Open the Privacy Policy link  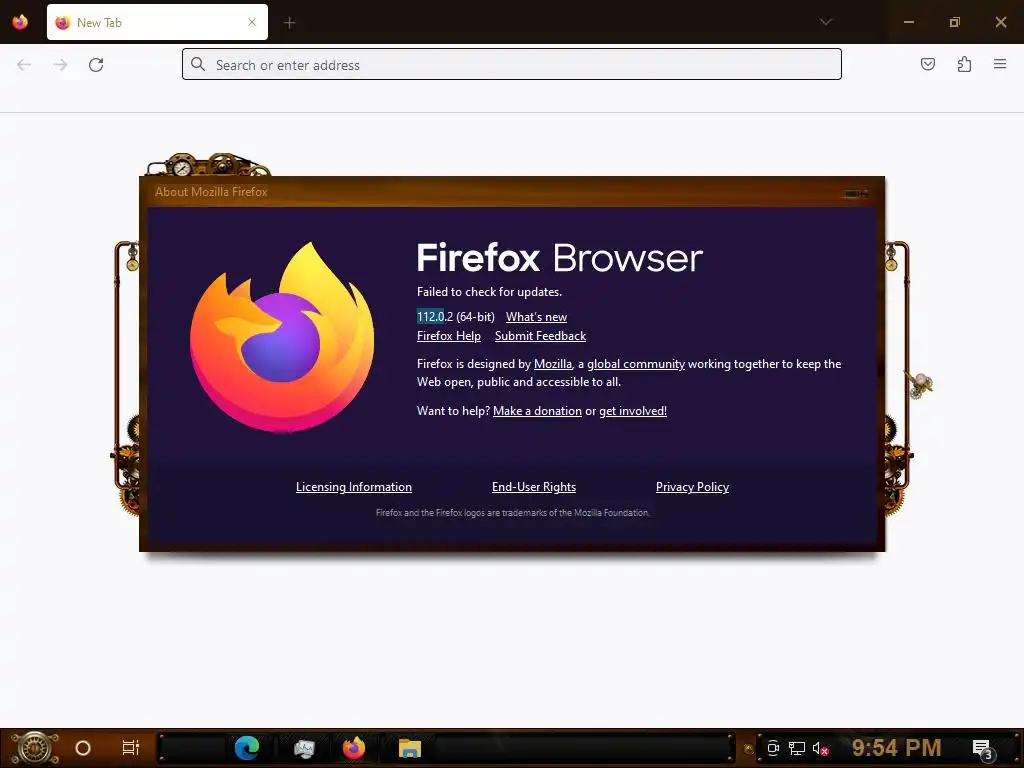click(x=692, y=487)
